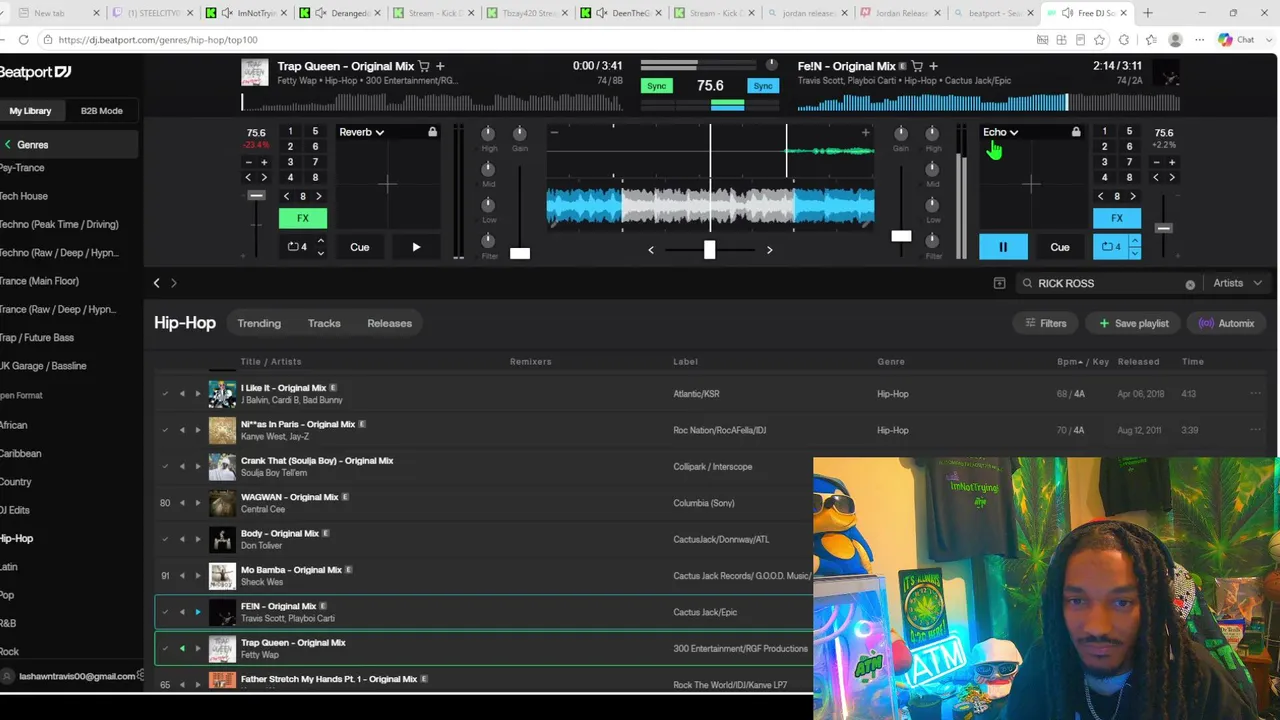Select R&B genre in sidebar

(x=8, y=623)
